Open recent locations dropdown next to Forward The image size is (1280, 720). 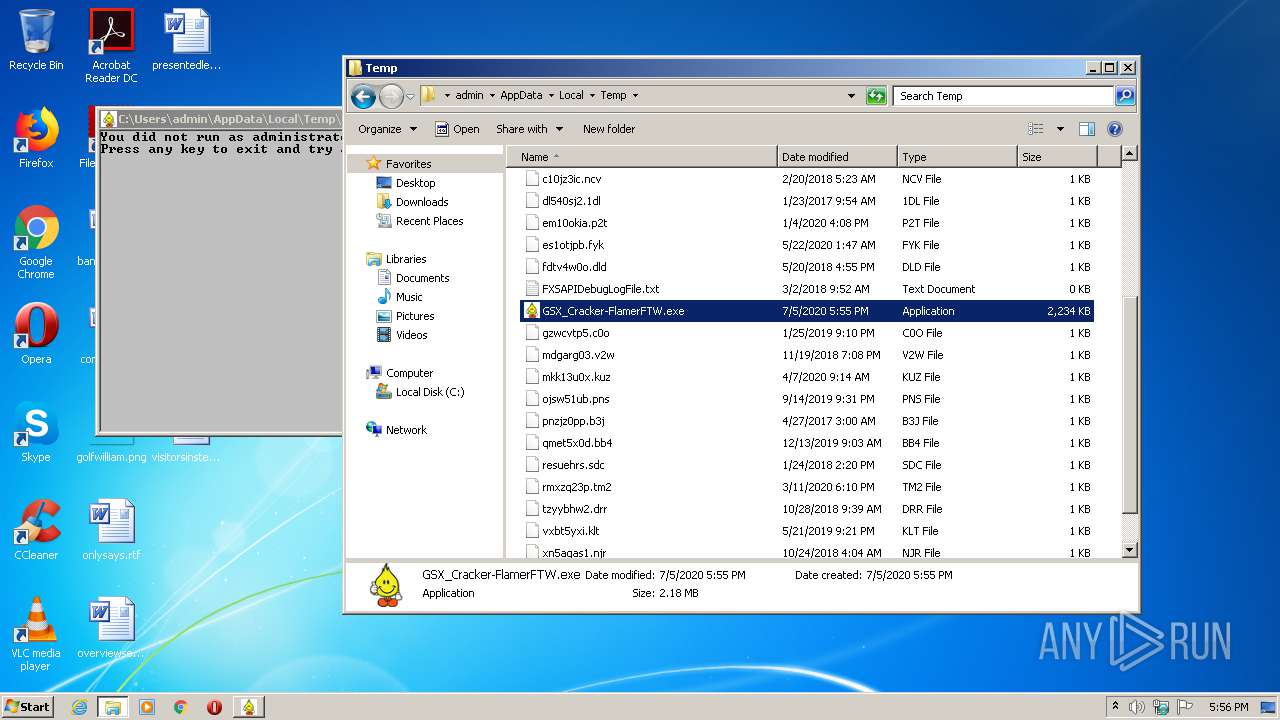point(410,97)
